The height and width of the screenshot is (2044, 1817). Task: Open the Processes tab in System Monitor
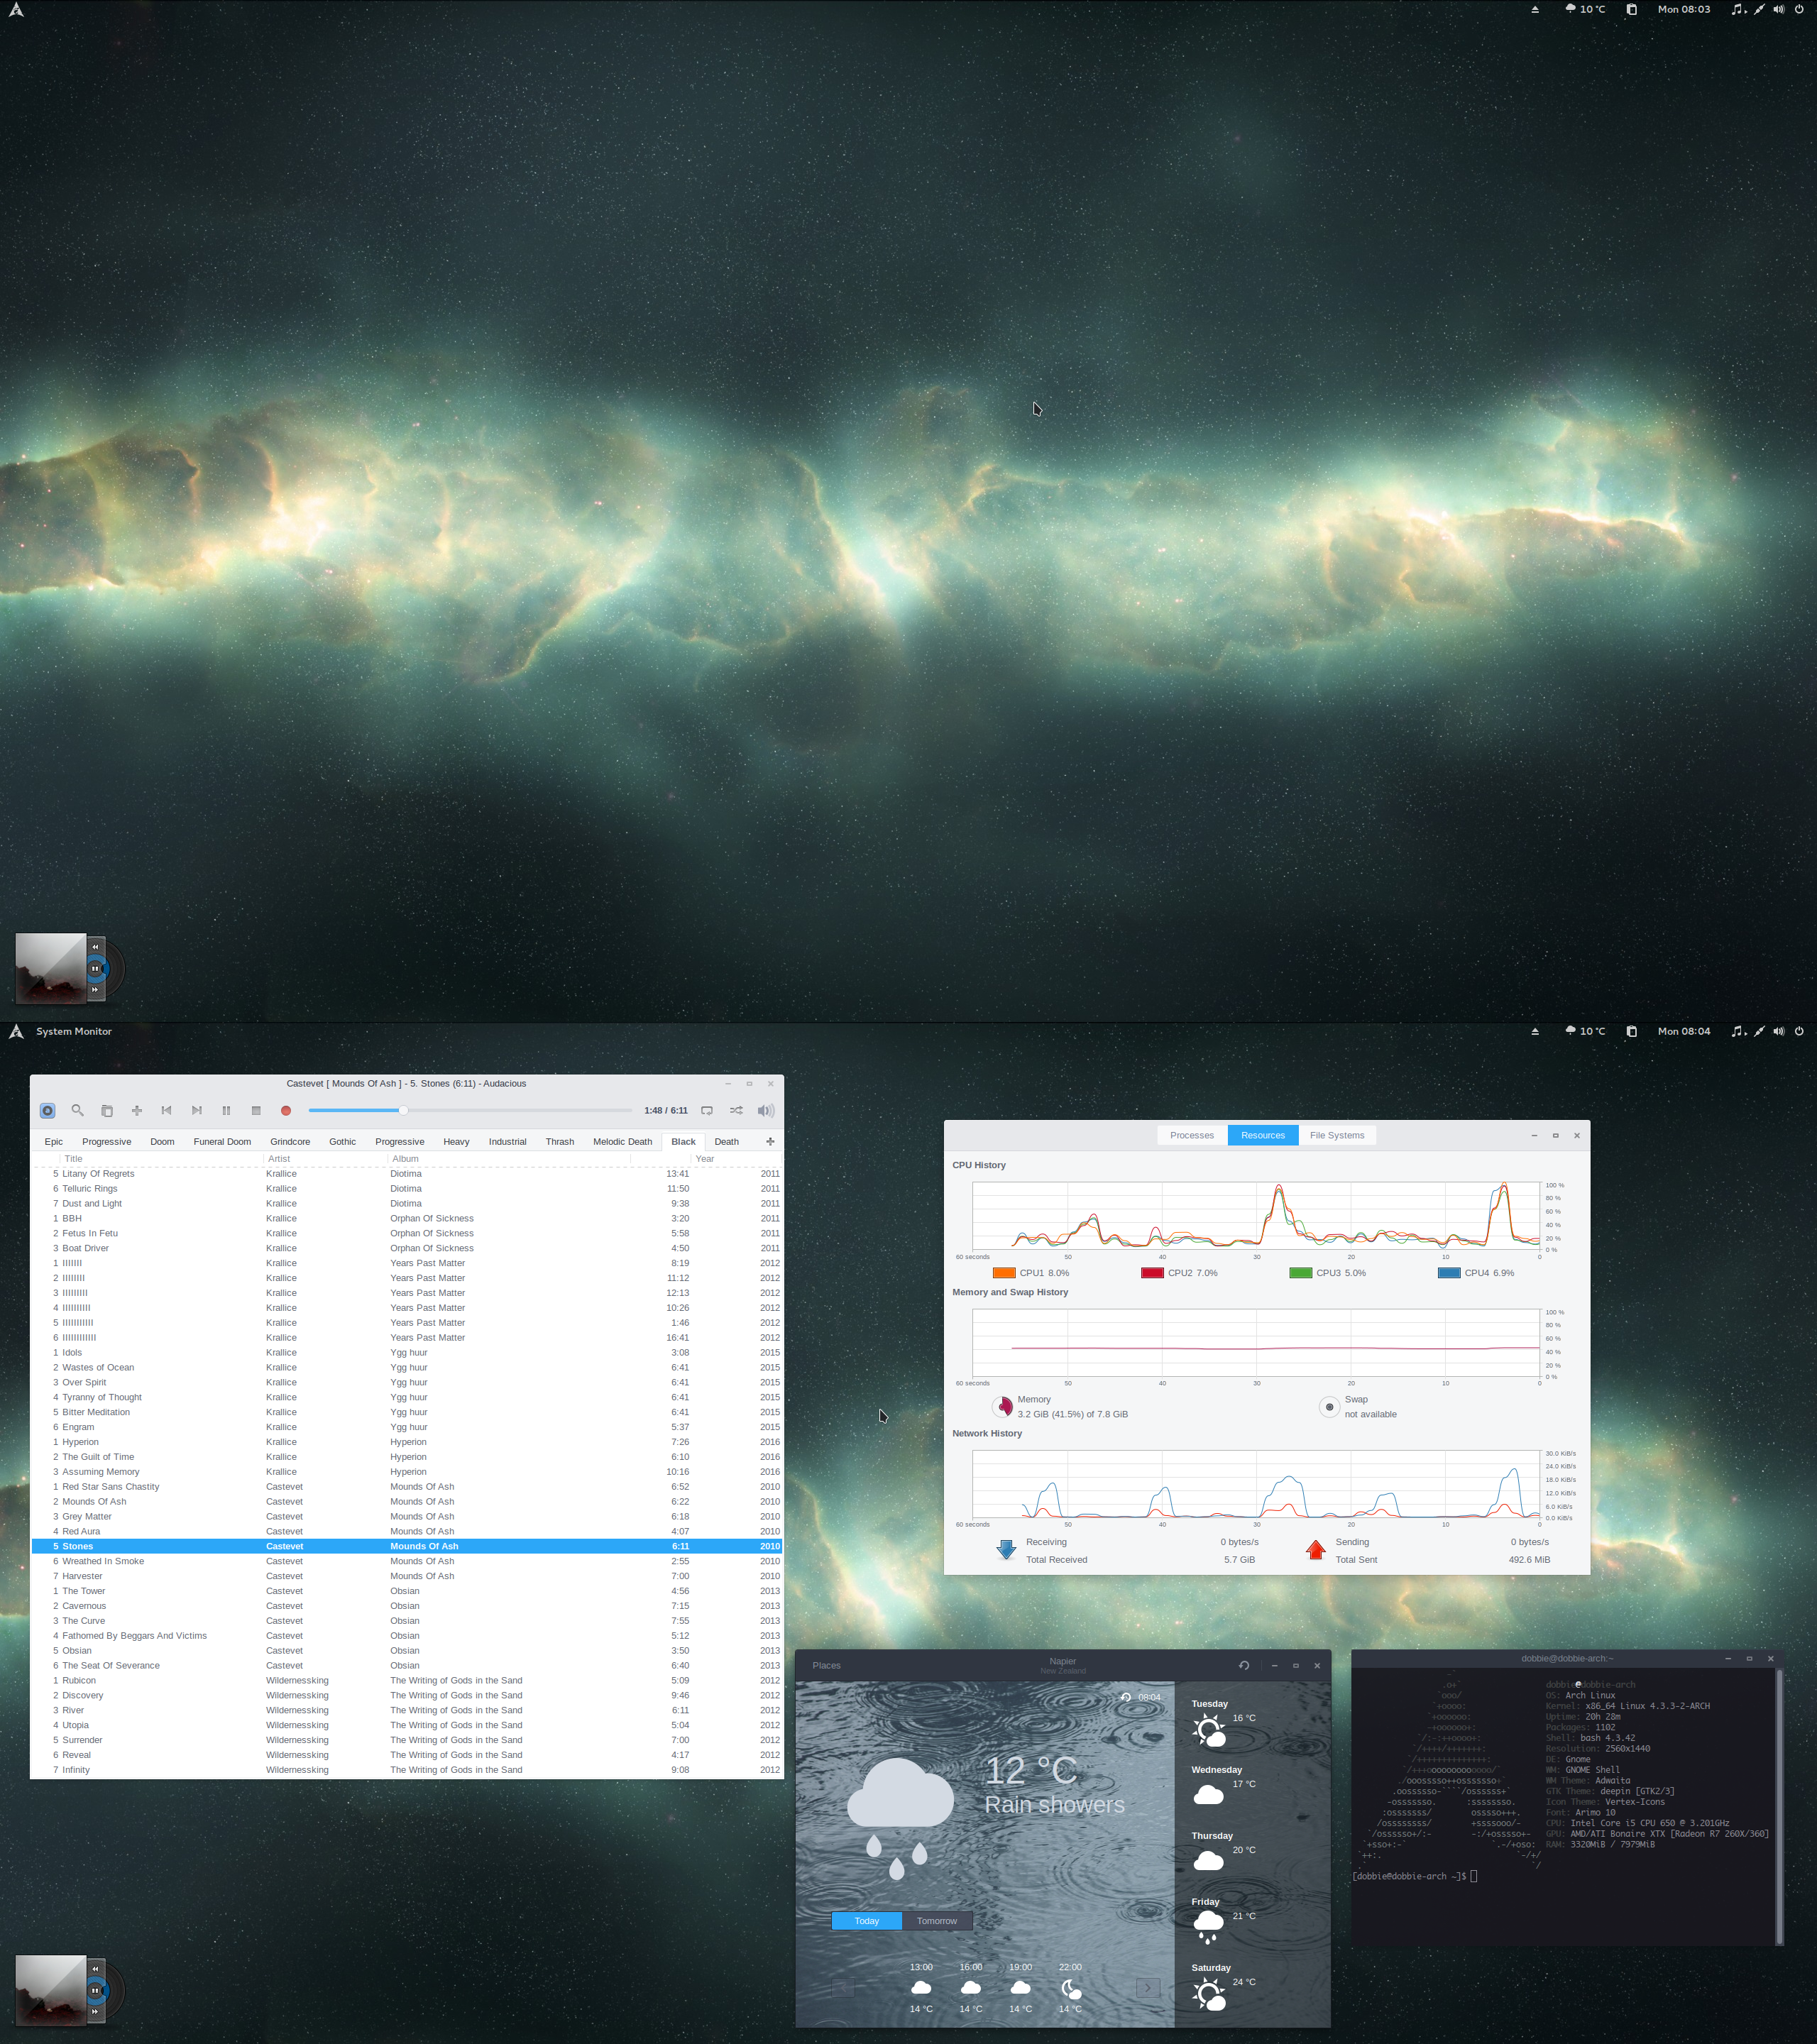(x=1192, y=1135)
